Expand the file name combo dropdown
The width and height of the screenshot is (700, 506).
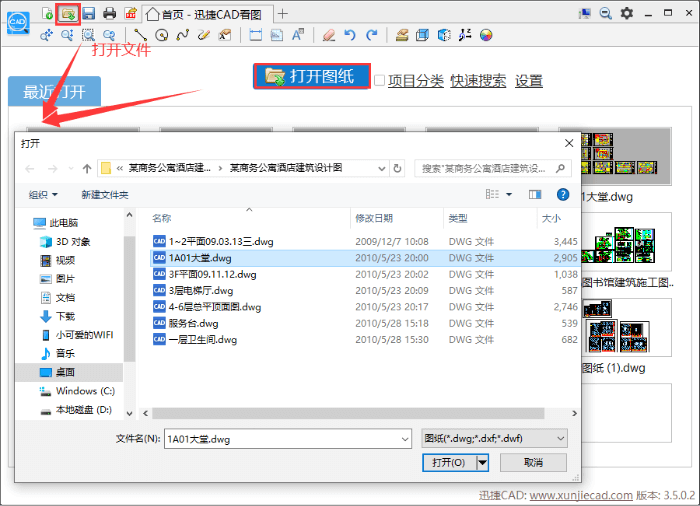tap(404, 439)
